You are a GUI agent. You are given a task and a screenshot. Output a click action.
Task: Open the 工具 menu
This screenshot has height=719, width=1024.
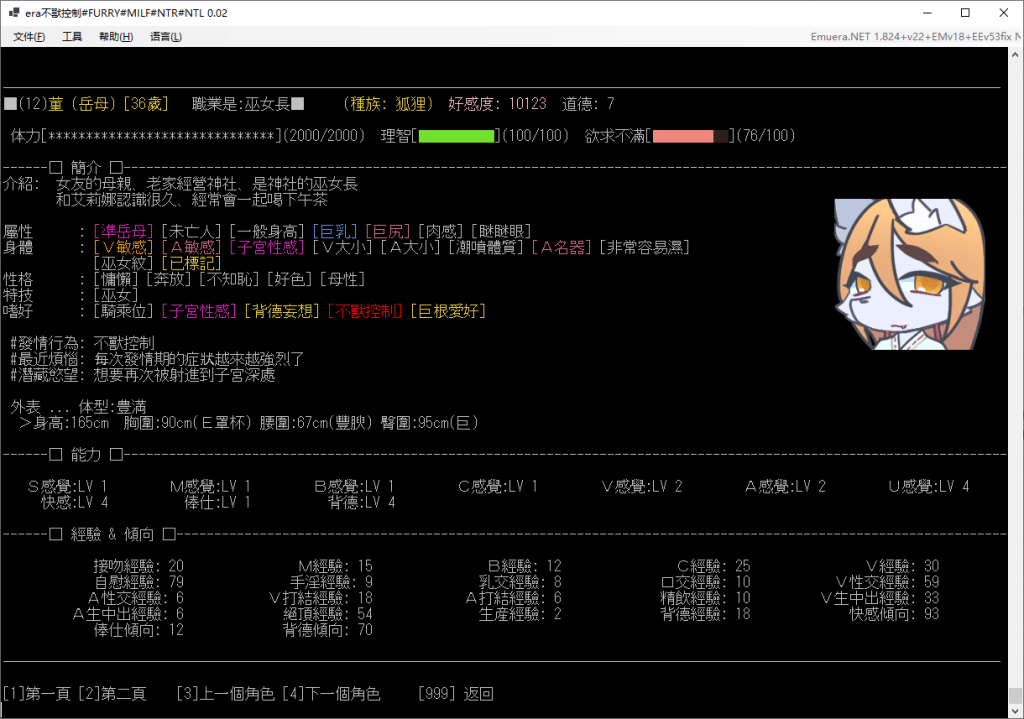tap(72, 37)
